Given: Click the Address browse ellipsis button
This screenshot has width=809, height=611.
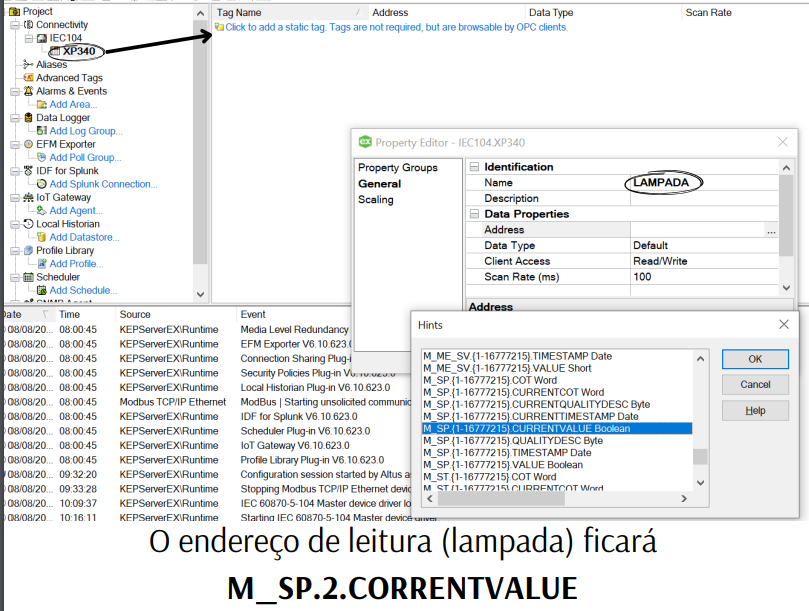Looking at the screenshot, I should click(x=771, y=231).
